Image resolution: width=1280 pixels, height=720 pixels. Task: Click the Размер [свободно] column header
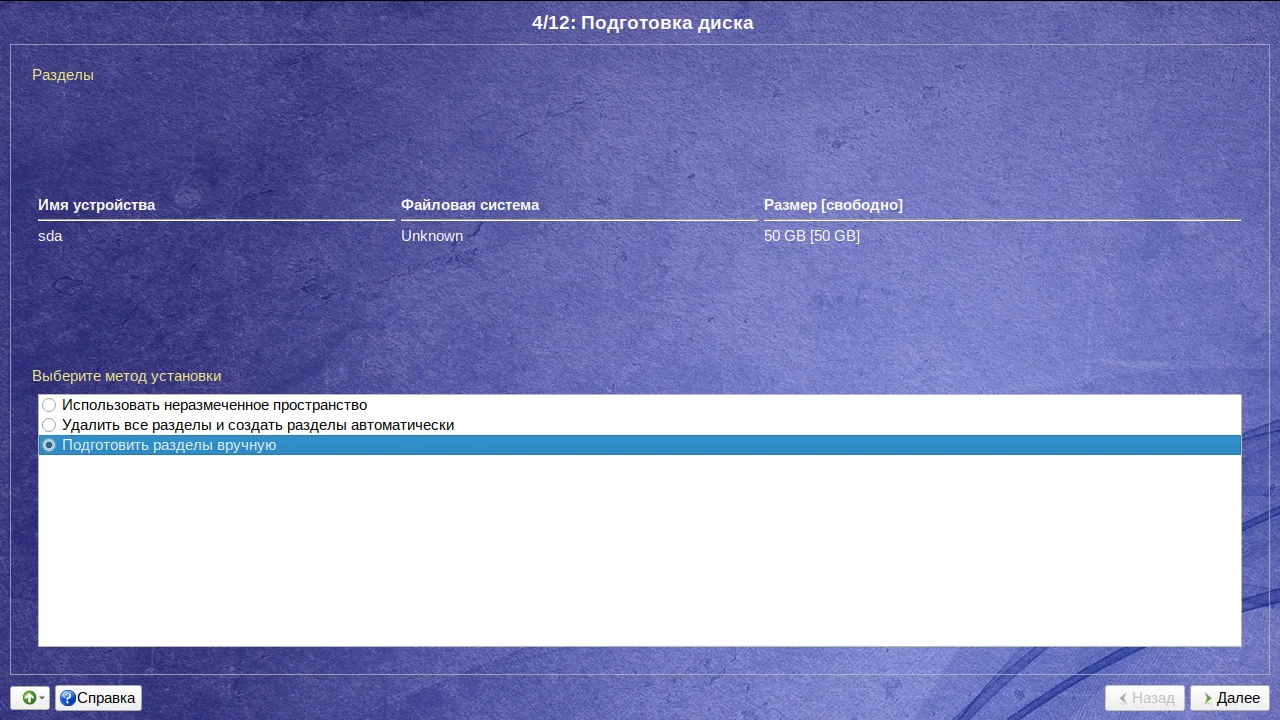click(x=833, y=205)
